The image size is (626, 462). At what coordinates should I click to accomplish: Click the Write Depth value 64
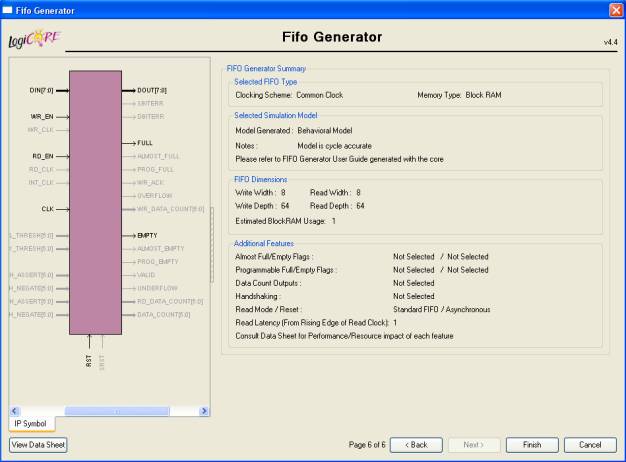[285, 206]
